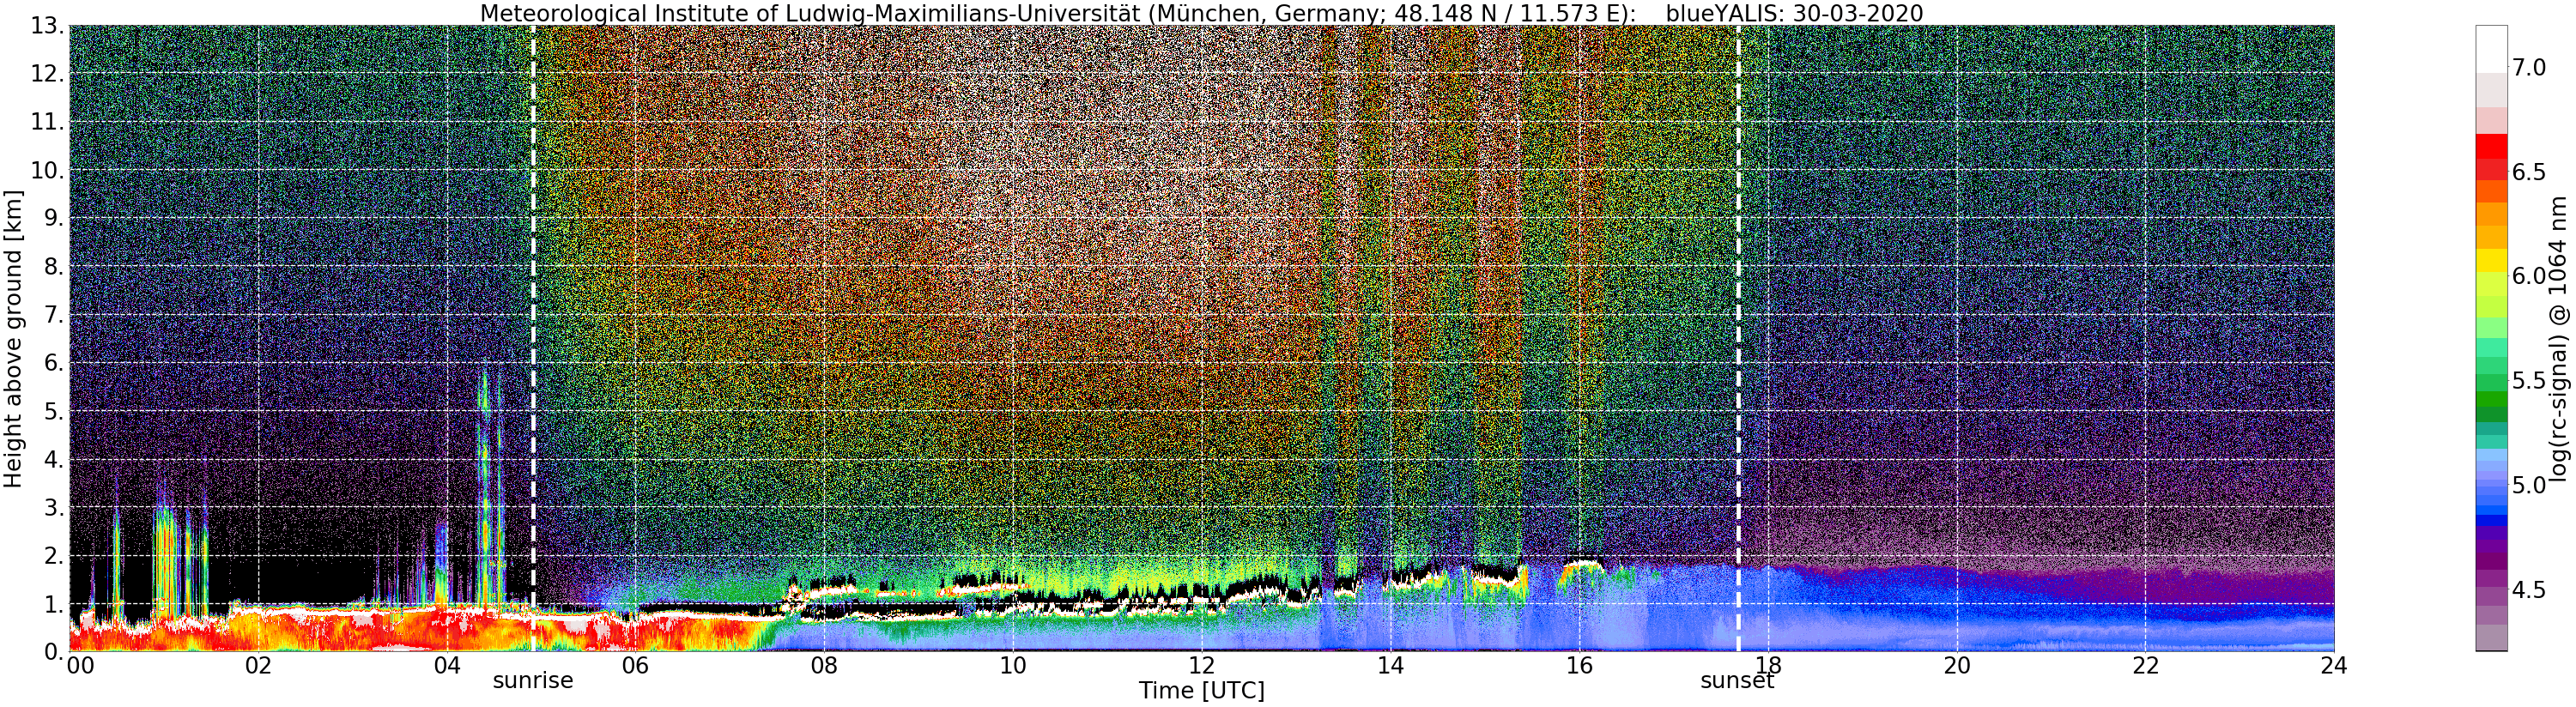Click the x-axis tick label '04'
The image size is (2576, 707).
[447, 665]
